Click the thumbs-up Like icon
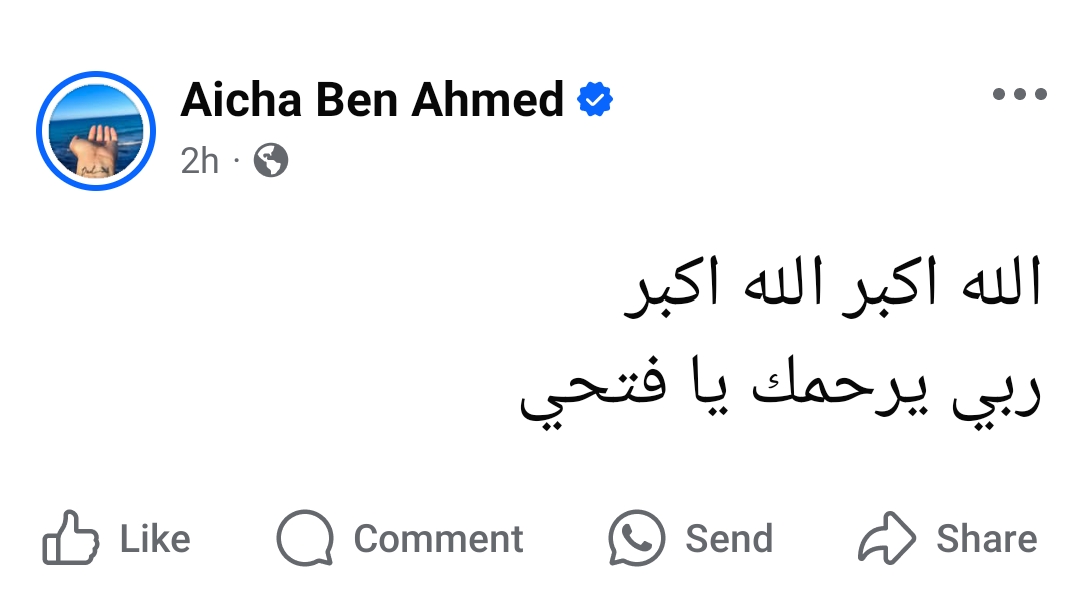 [70, 538]
